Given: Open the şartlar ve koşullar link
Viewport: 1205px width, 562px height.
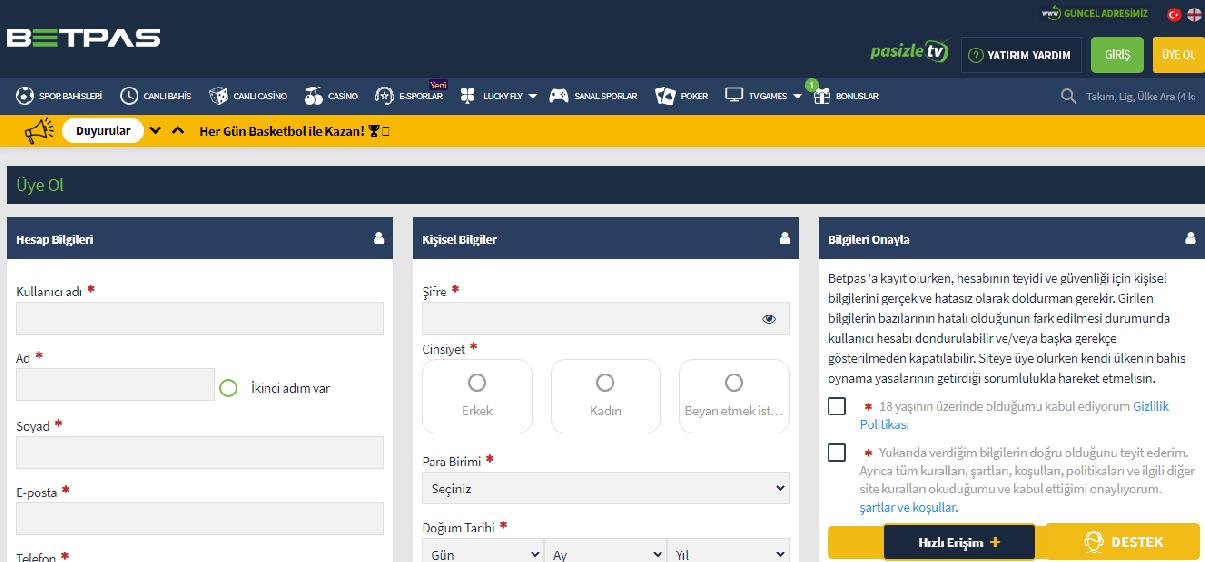Looking at the screenshot, I should [909, 508].
